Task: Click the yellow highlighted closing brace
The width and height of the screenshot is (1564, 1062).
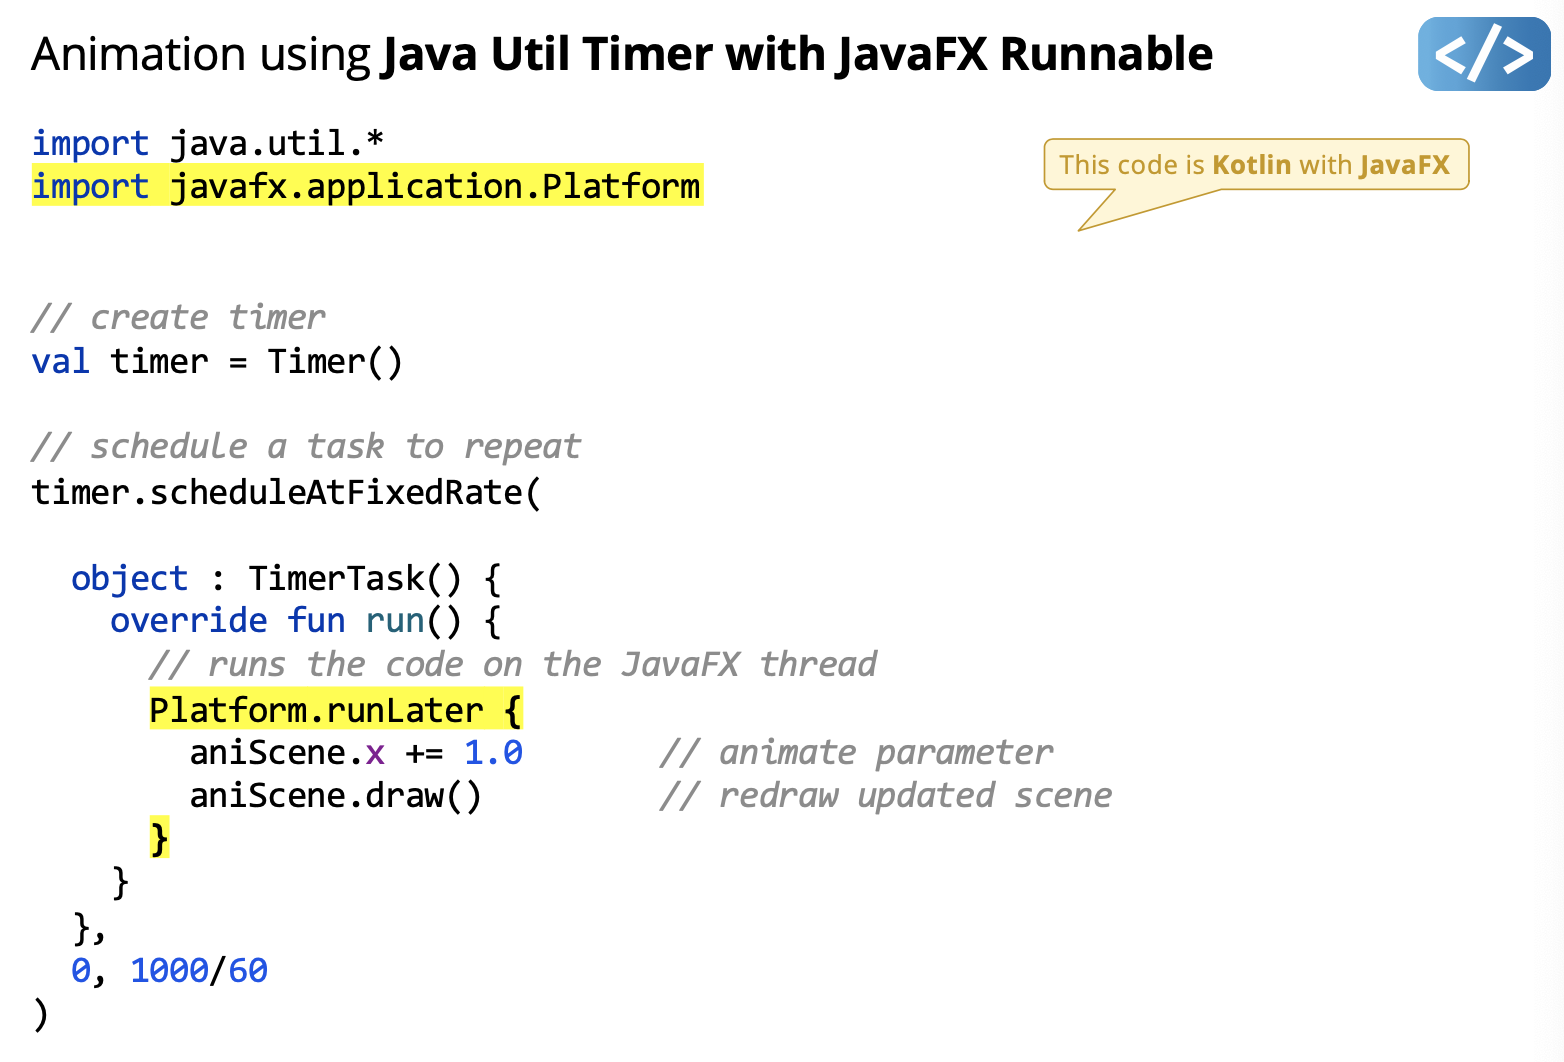Action: (x=159, y=837)
